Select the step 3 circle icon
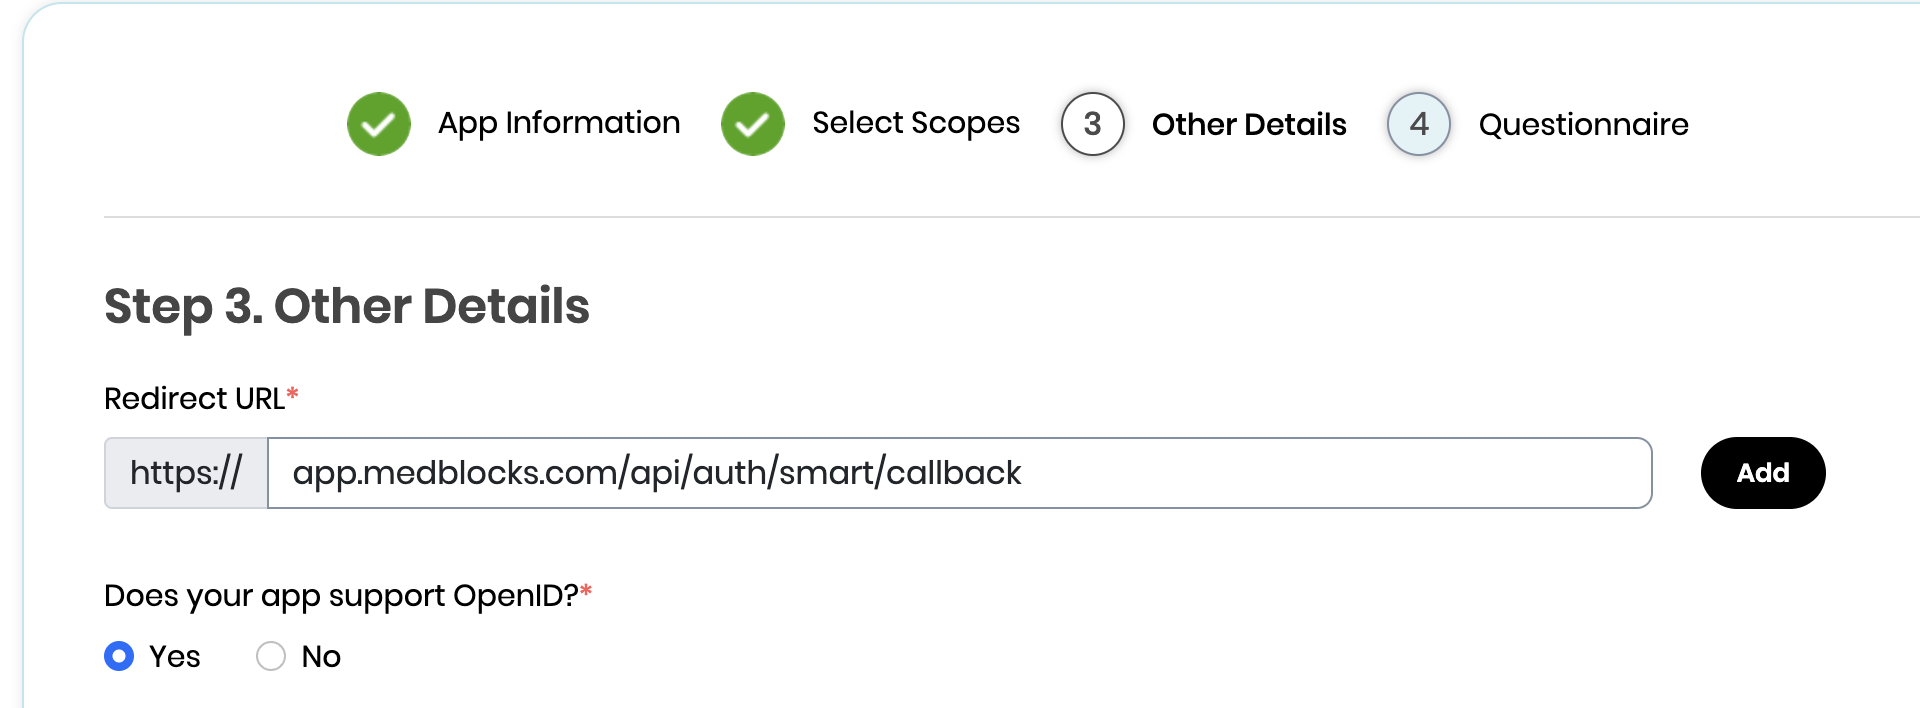The width and height of the screenshot is (1920, 708). 1093,124
